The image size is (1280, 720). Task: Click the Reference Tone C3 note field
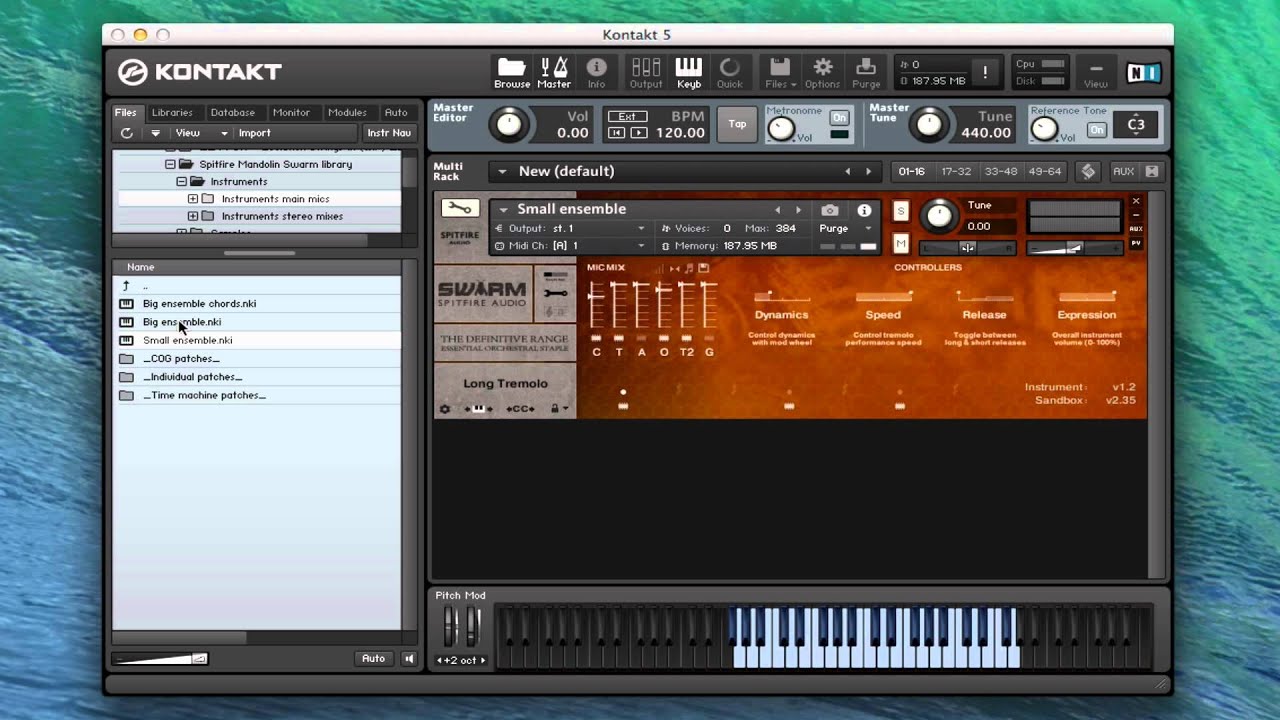pyautogui.click(x=1136, y=125)
